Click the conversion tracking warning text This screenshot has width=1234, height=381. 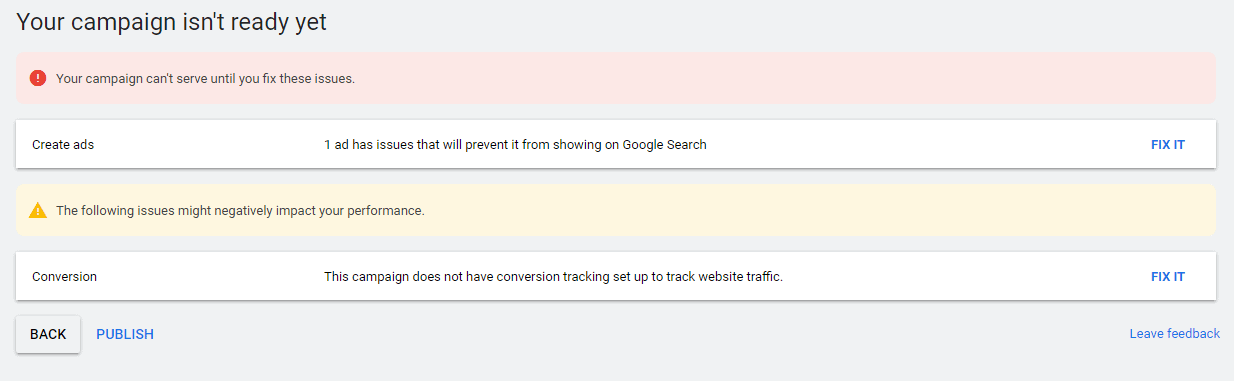click(x=553, y=277)
